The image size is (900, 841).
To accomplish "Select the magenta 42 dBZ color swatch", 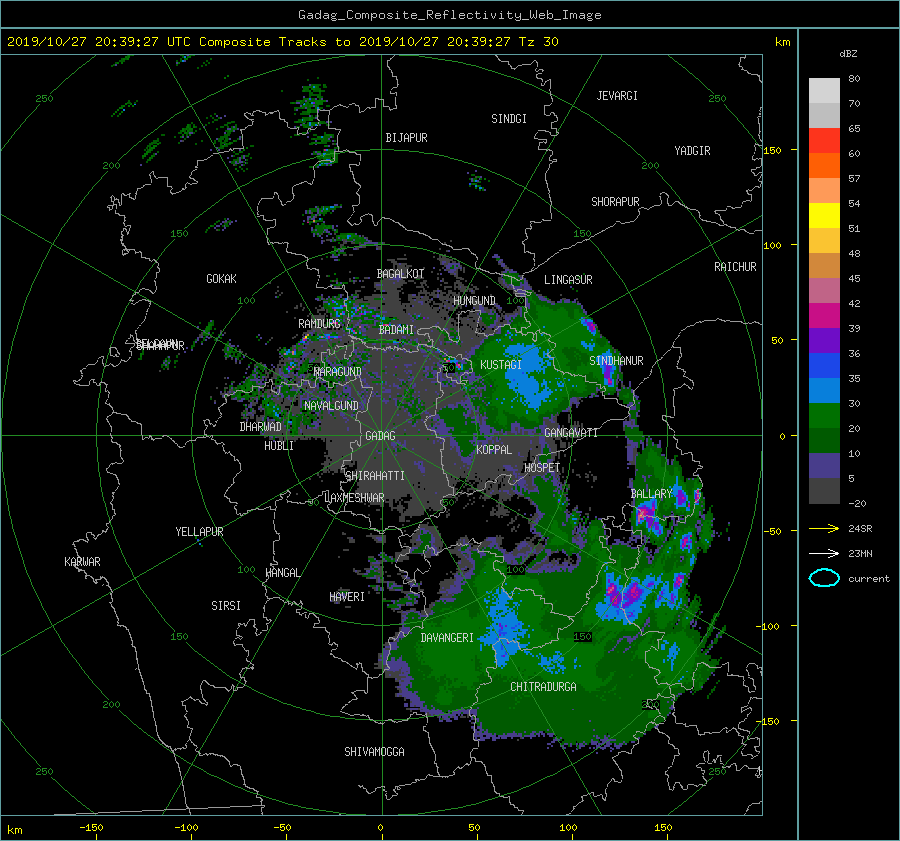I will click(x=824, y=315).
